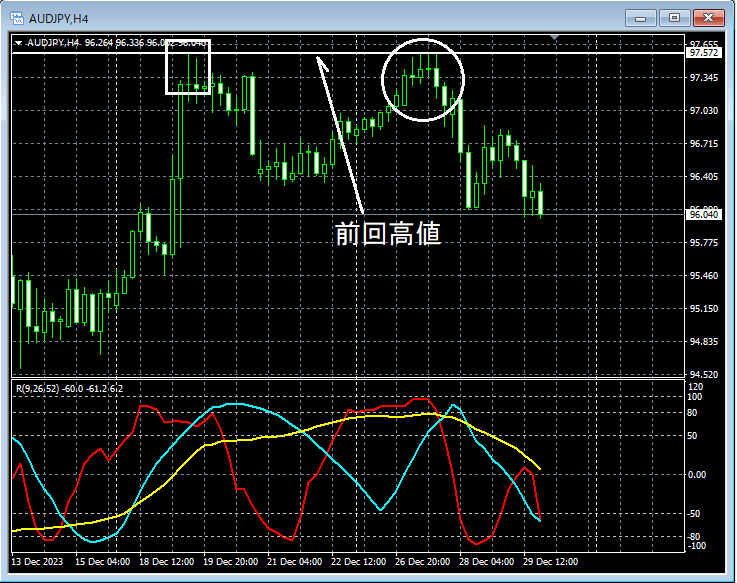Click the 19 Dec 20:00 time label
737x583 pixels.
coord(230,561)
